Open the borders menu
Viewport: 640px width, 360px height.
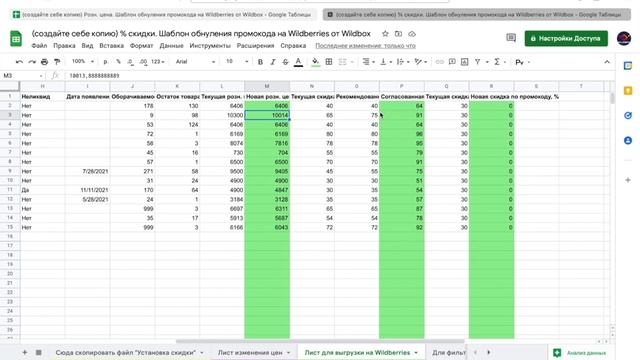(x=329, y=62)
